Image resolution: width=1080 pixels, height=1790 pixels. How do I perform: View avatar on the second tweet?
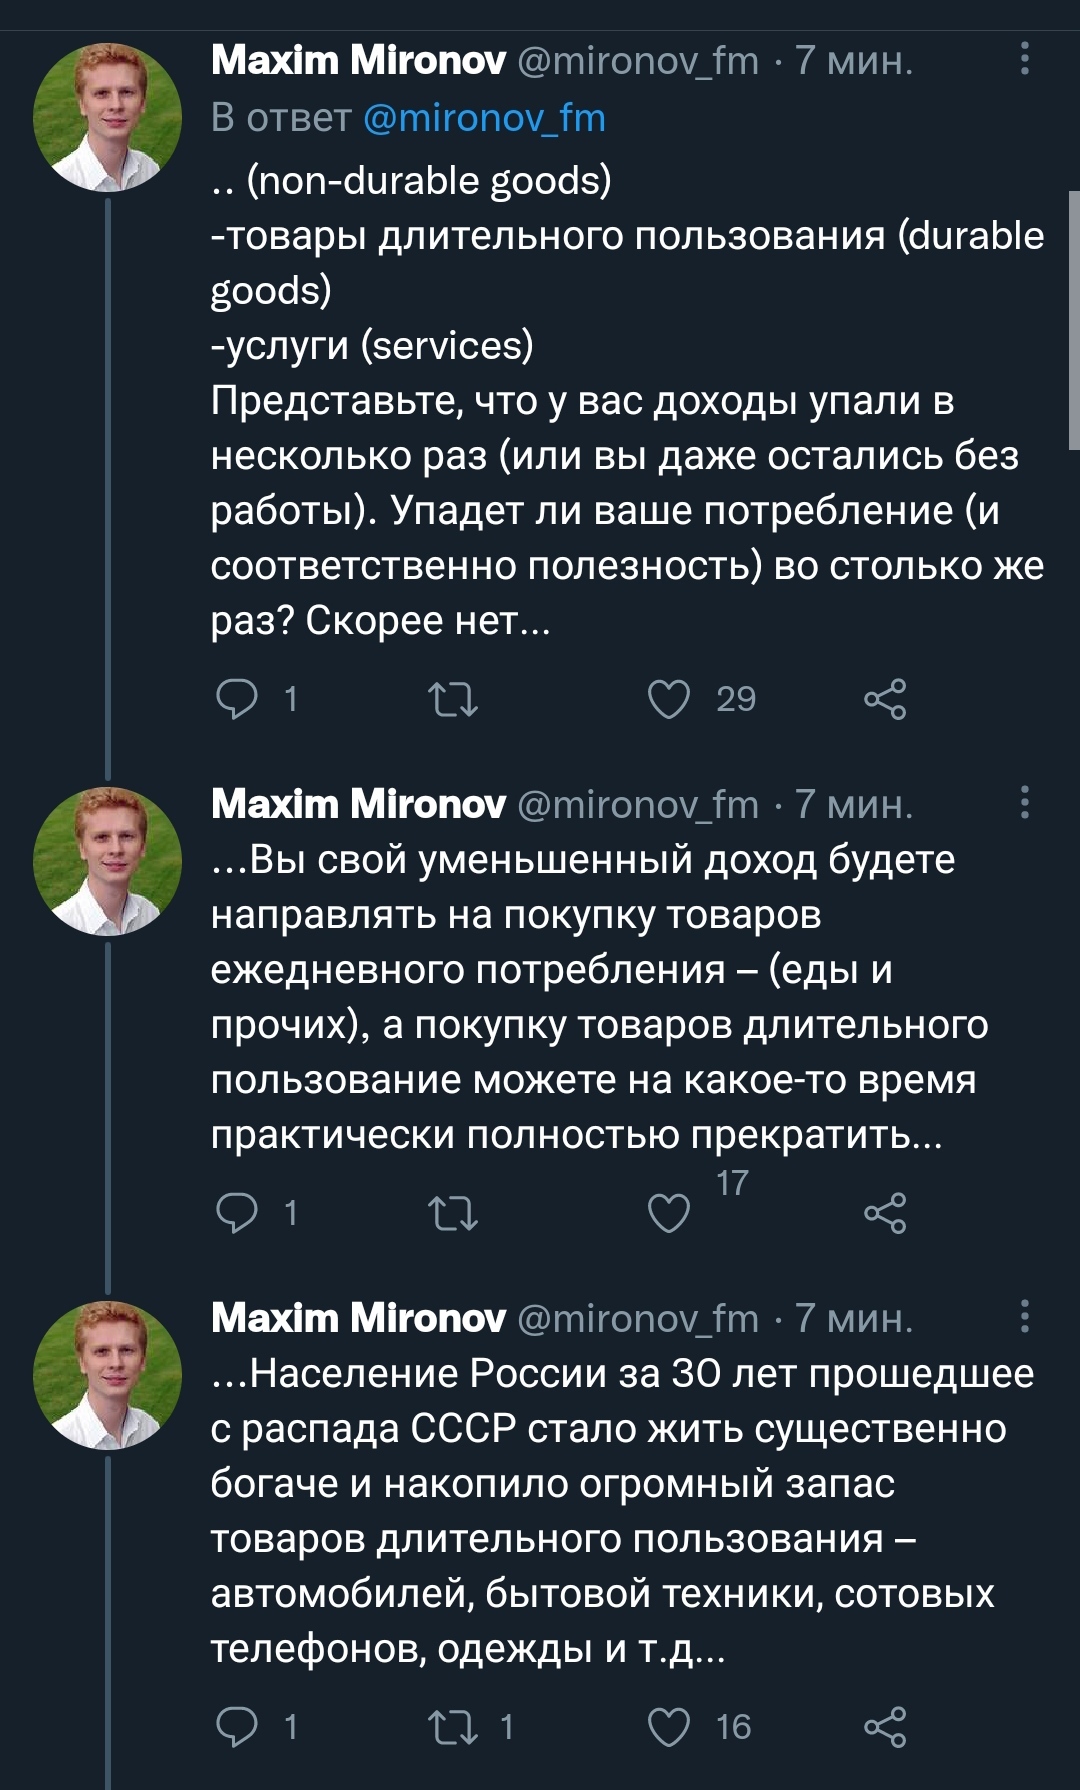click(x=108, y=861)
